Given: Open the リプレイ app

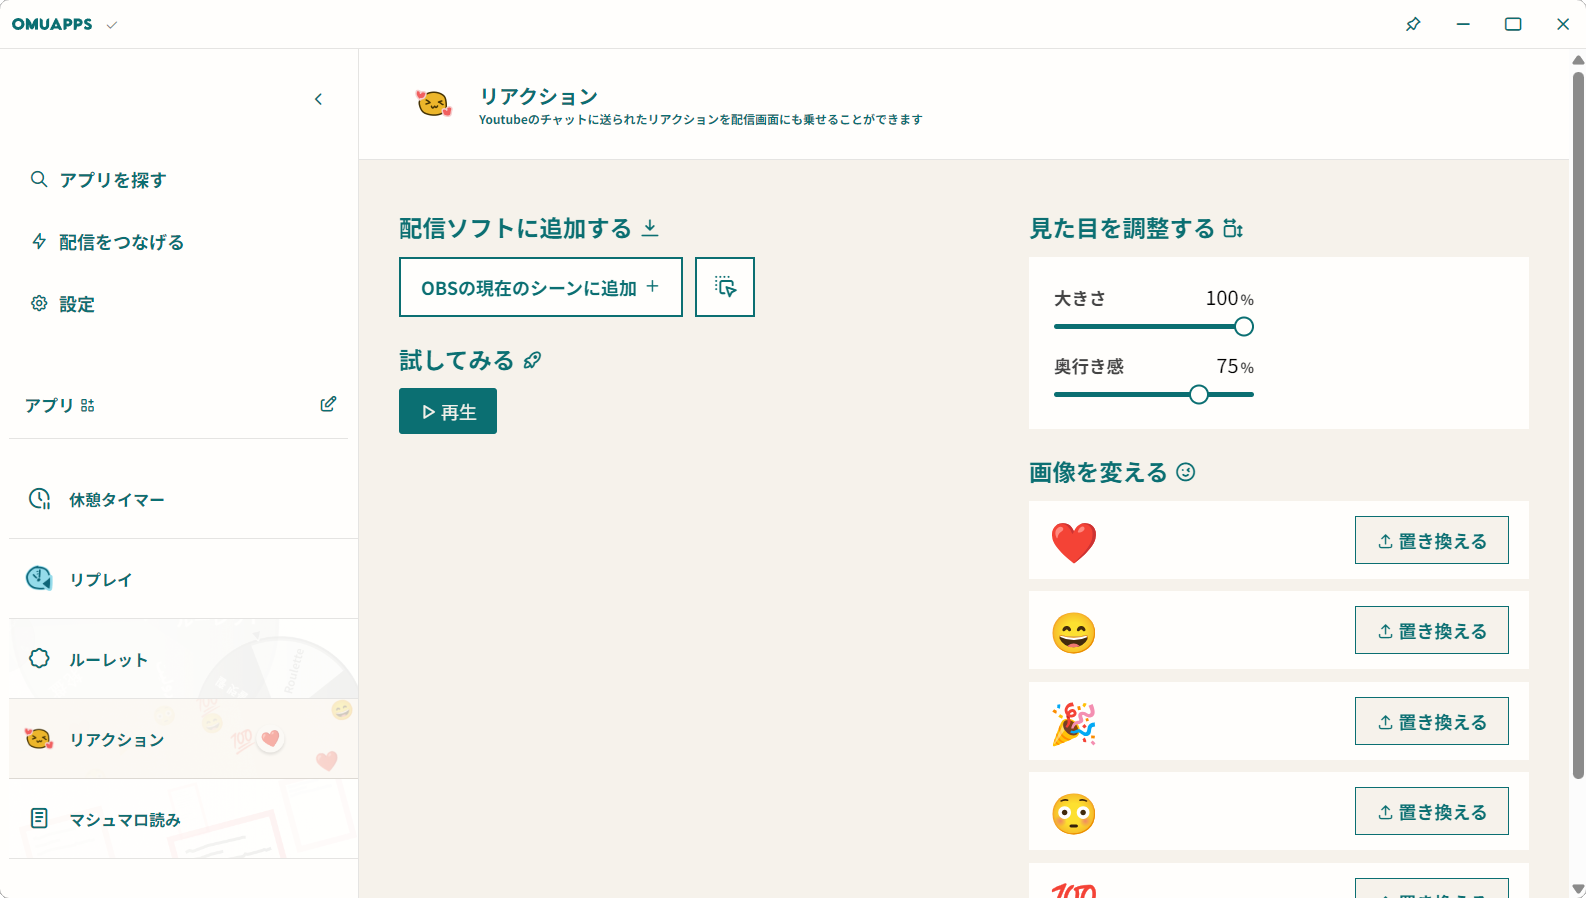Looking at the screenshot, I should (x=183, y=579).
